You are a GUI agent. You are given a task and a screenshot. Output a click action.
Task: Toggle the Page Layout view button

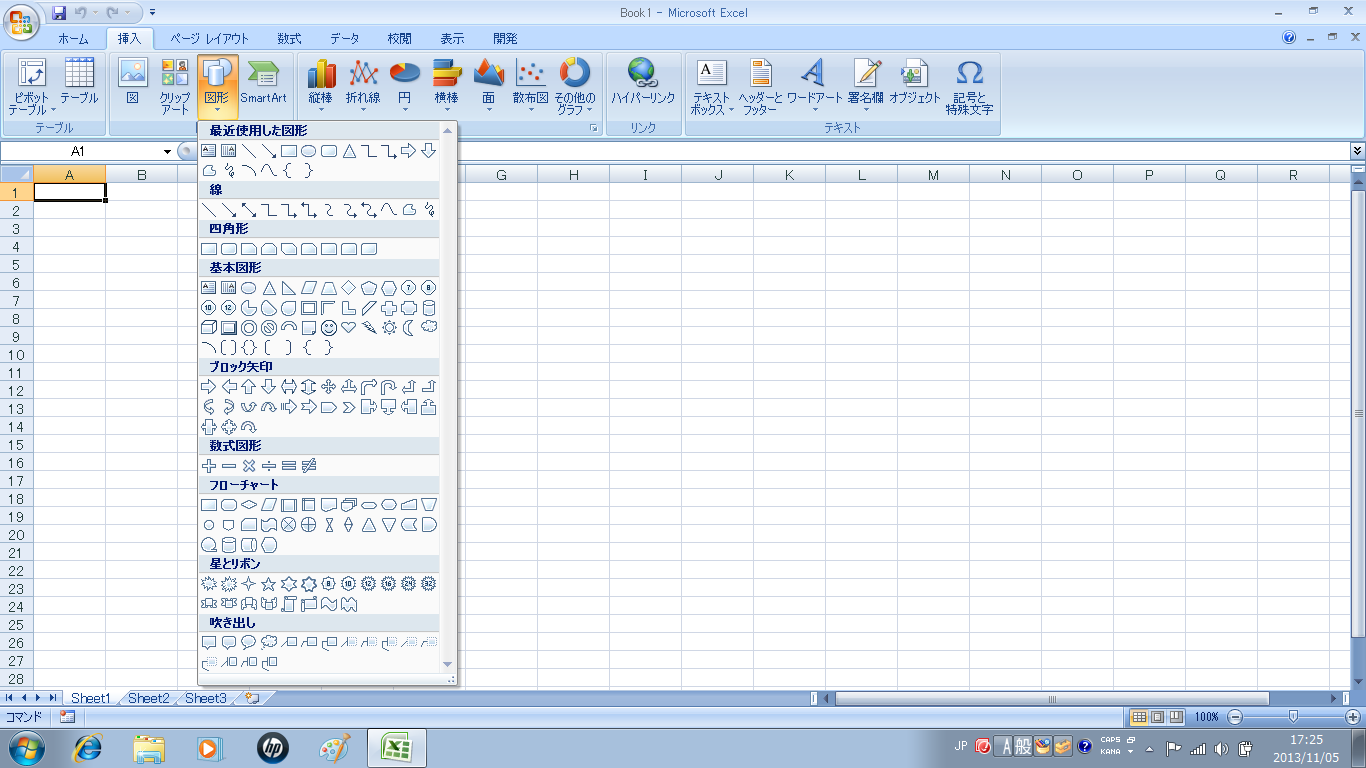click(1157, 717)
